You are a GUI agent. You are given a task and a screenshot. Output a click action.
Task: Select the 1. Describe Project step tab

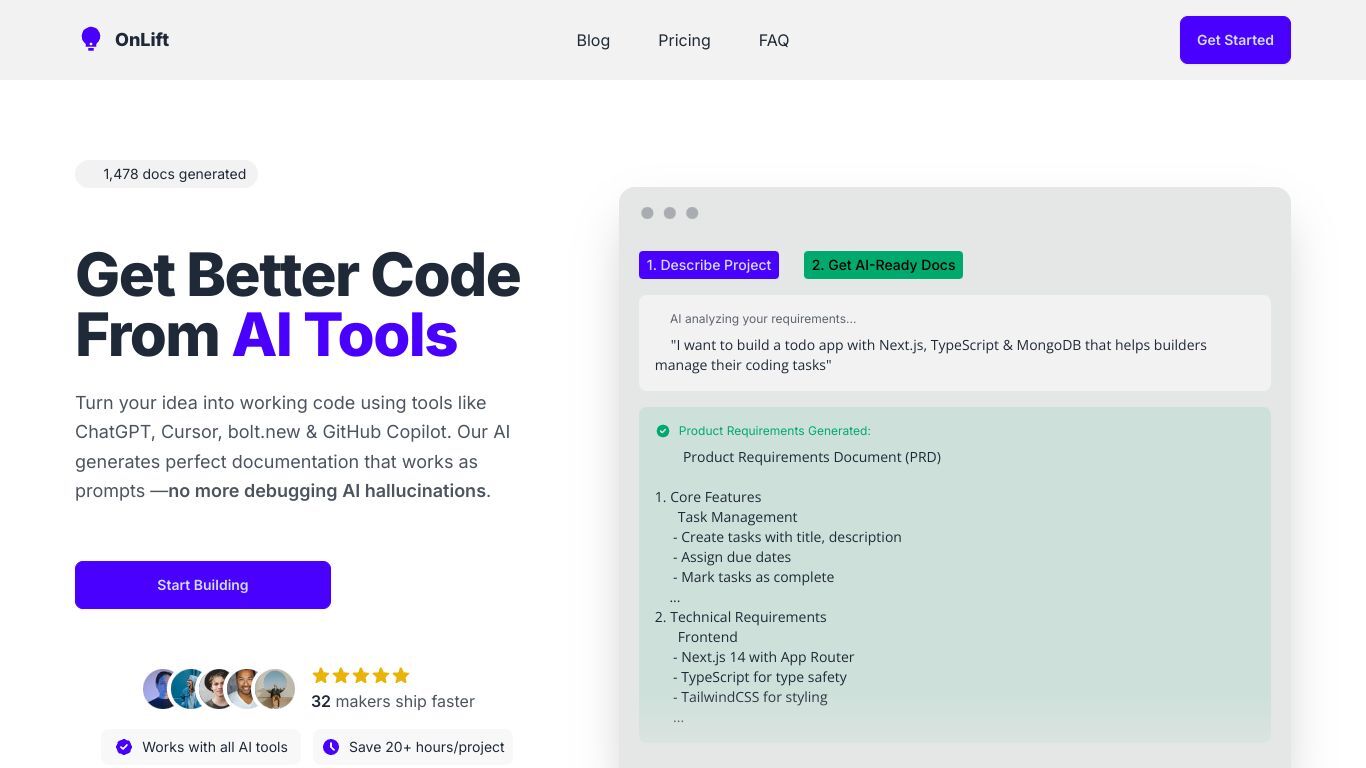pyautogui.click(x=709, y=265)
